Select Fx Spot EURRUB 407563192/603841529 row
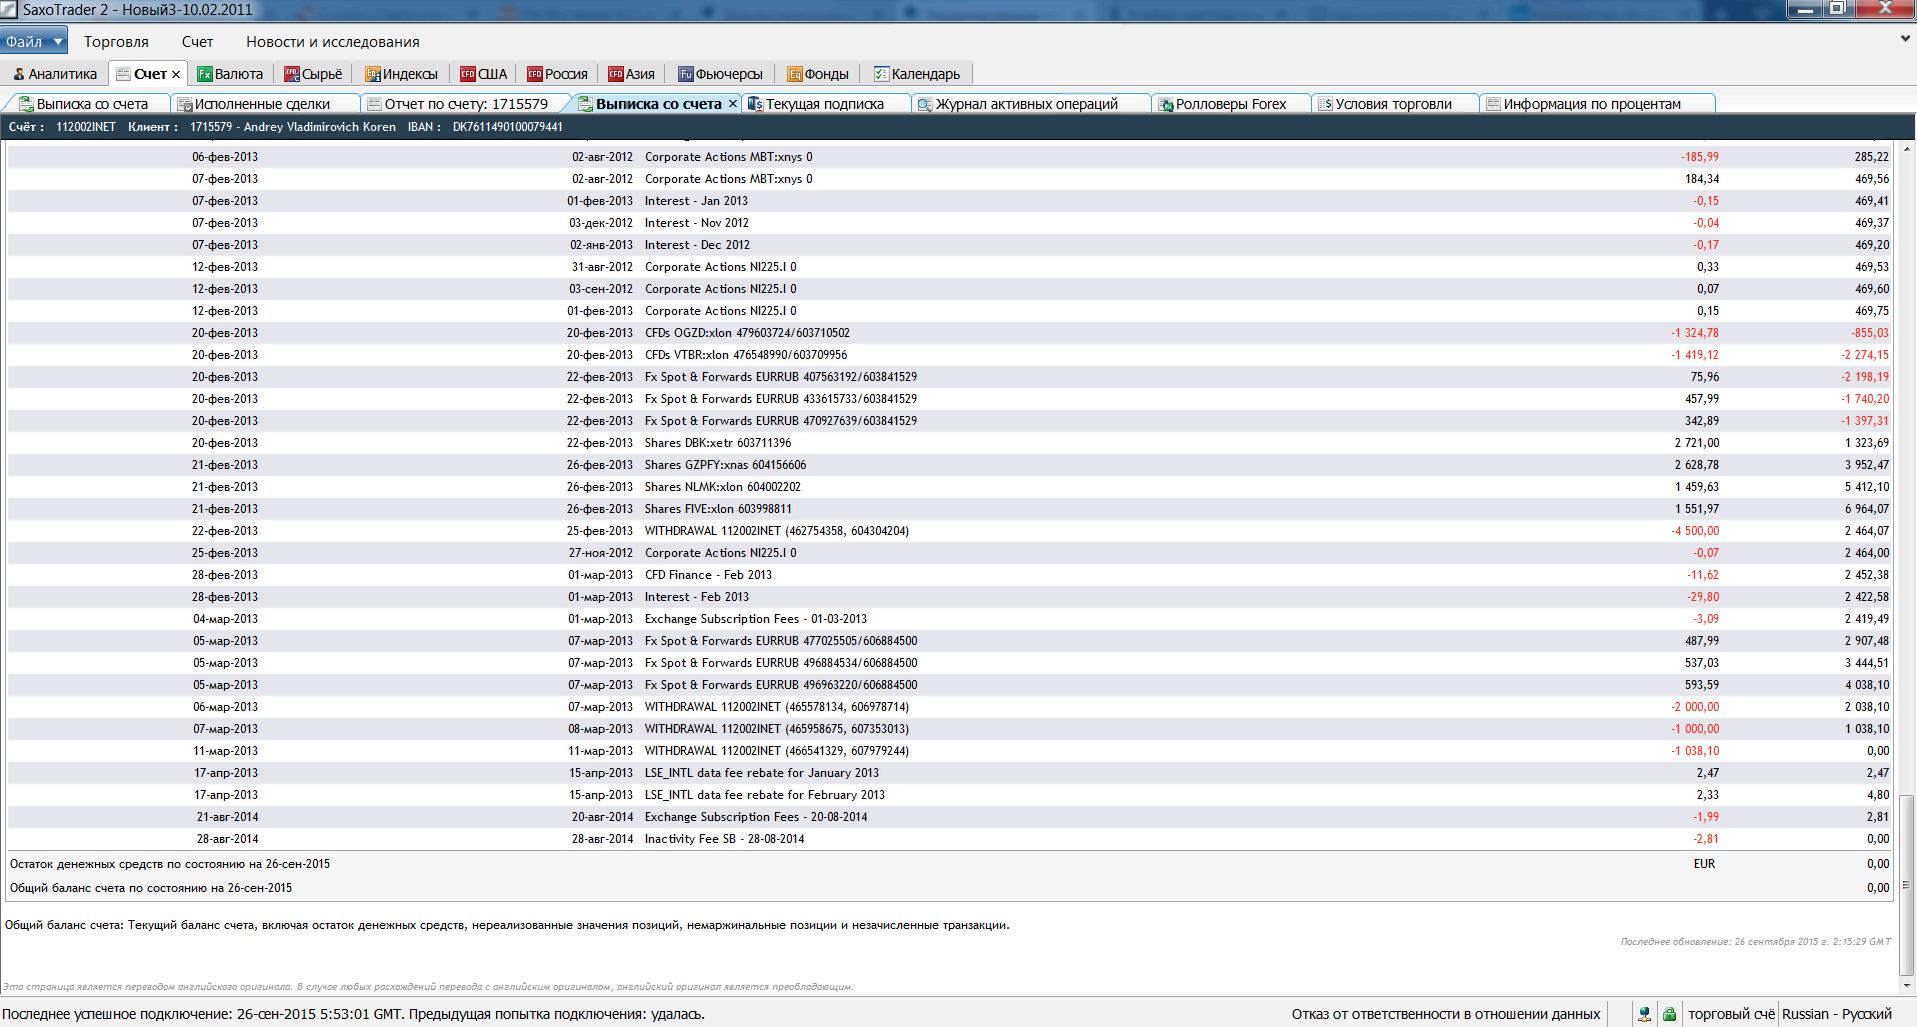 pos(950,377)
